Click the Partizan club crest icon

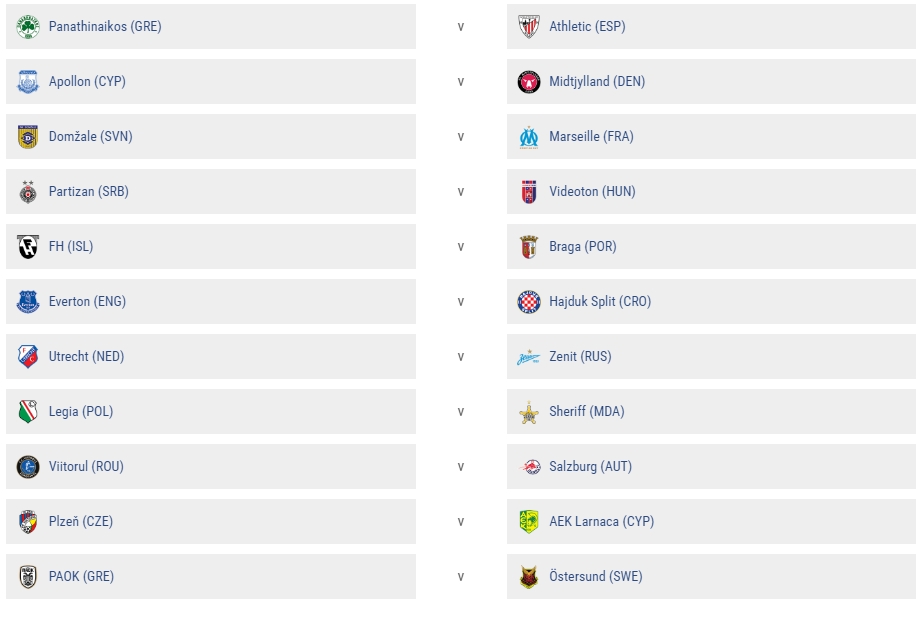click(x=28, y=192)
